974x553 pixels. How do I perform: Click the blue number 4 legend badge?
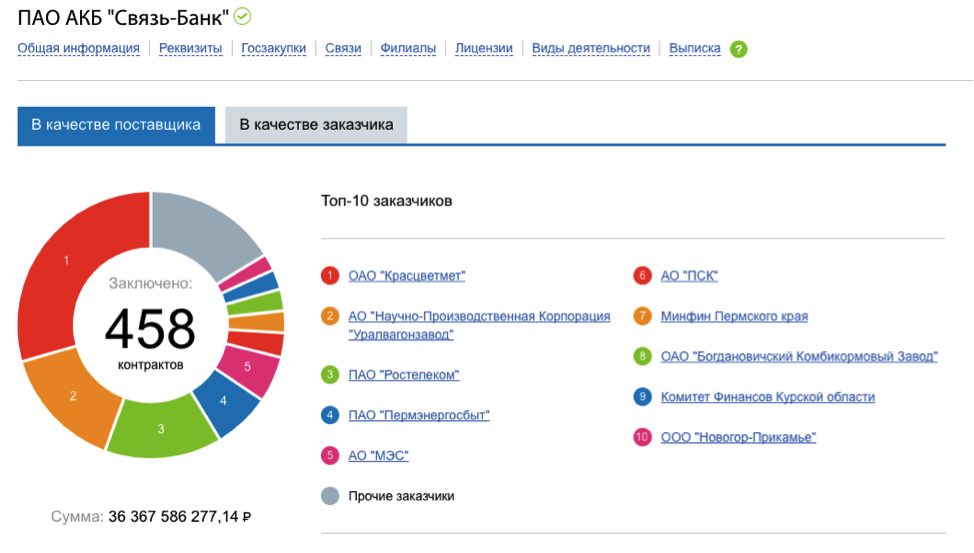click(x=330, y=415)
